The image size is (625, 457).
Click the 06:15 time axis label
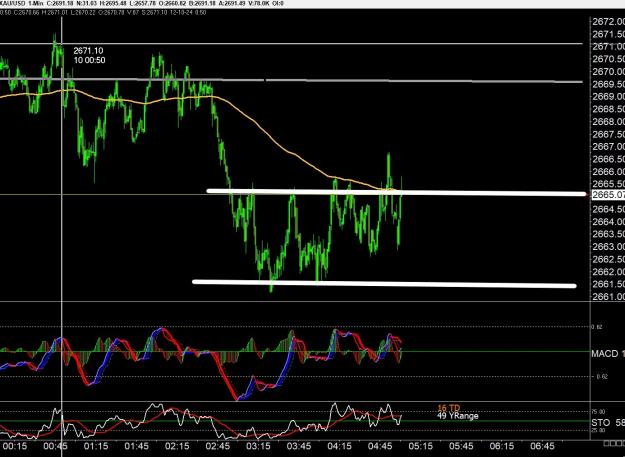click(502, 446)
